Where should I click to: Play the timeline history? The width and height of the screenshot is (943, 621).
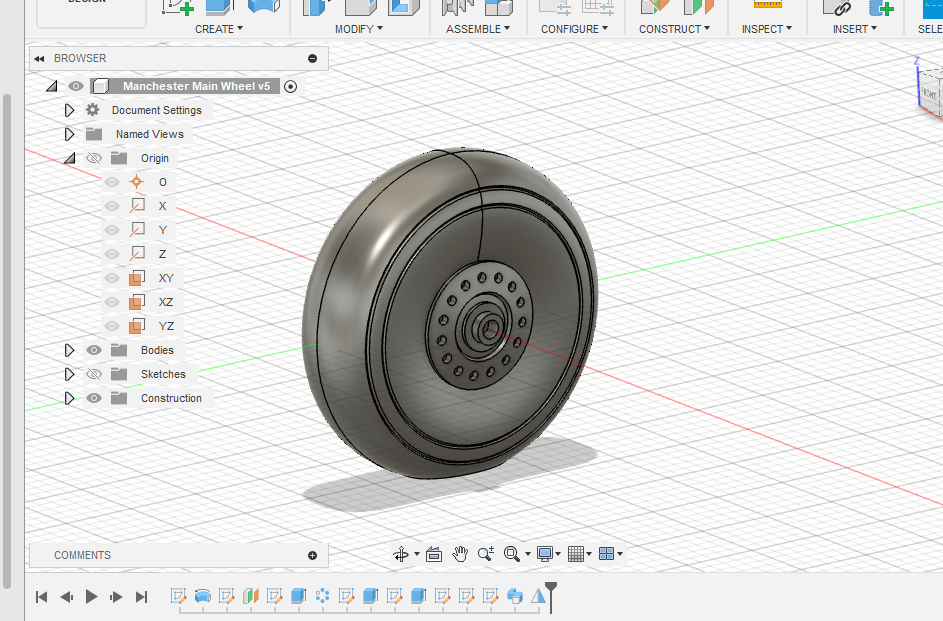click(x=91, y=596)
